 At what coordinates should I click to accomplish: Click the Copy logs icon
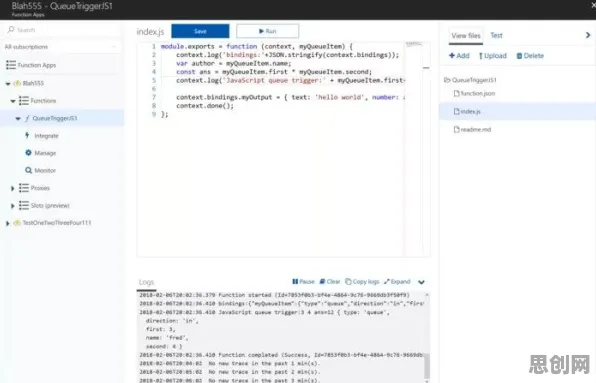[348, 282]
